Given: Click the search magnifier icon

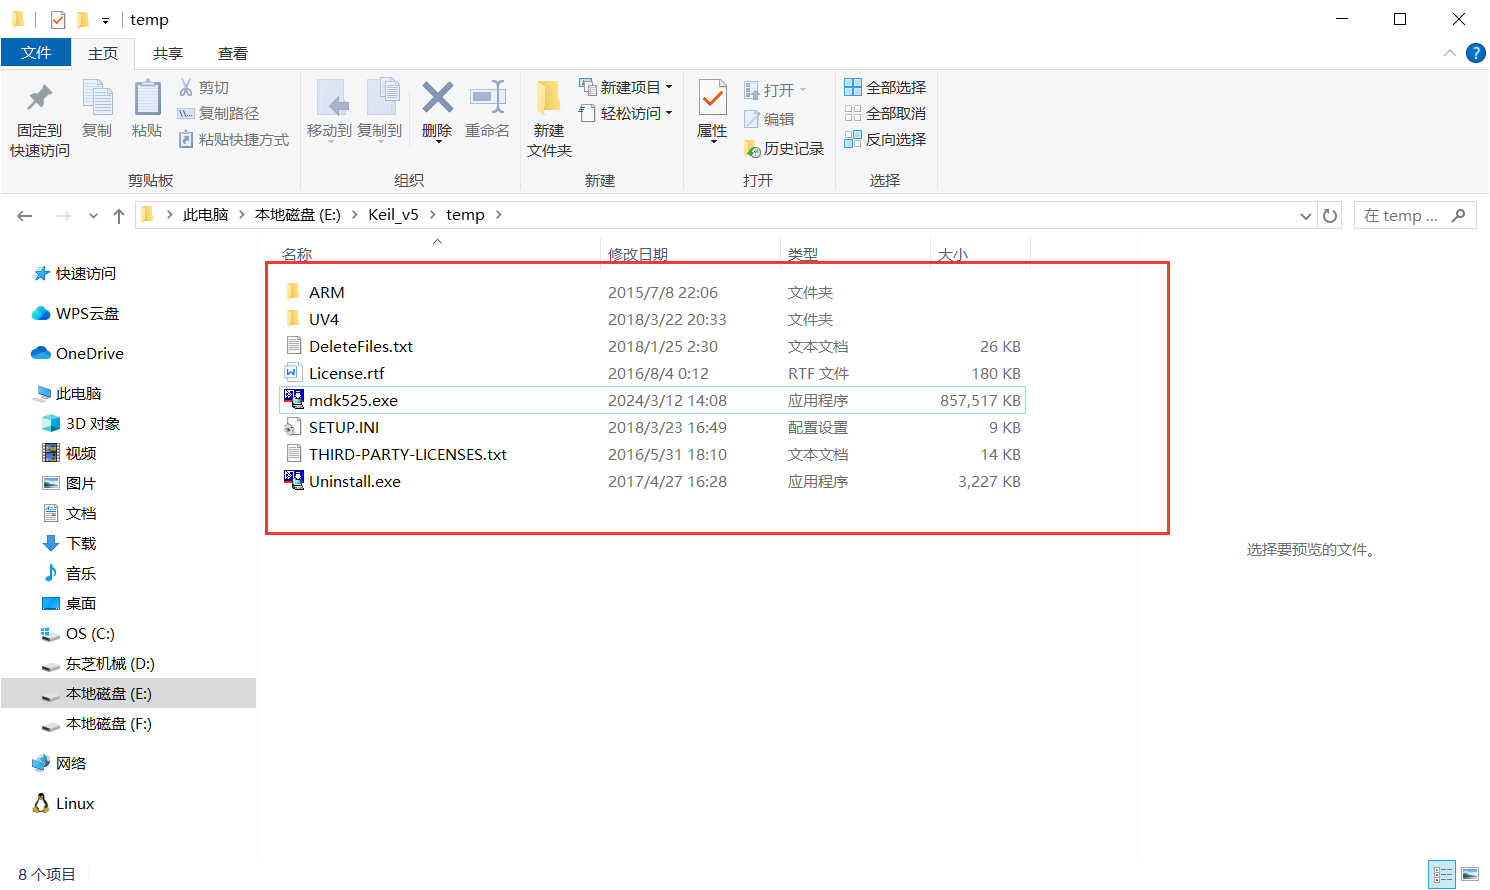Looking at the screenshot, I should click(x=1459, y=215).
